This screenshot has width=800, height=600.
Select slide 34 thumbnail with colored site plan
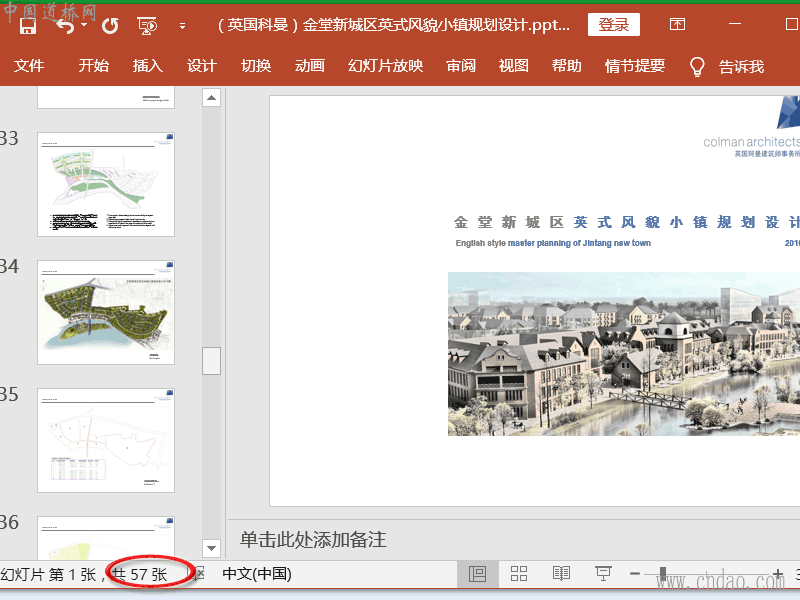(x=106, y=312)
